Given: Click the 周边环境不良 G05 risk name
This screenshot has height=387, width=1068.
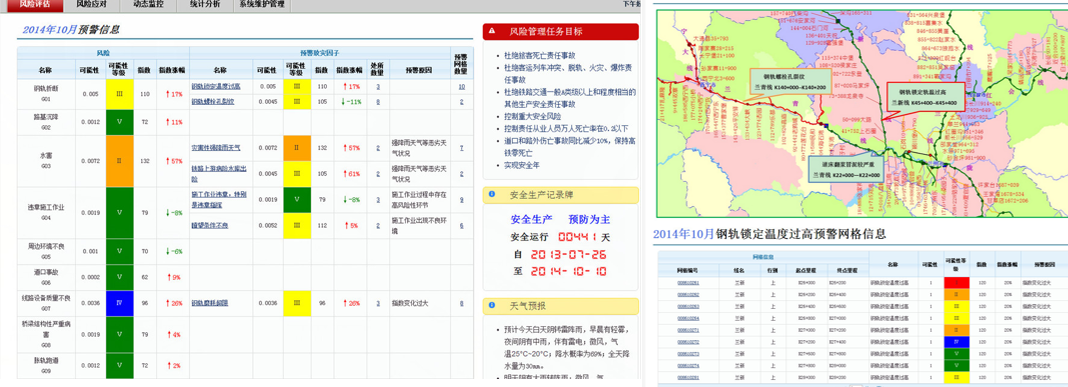Looking at the screenshot, I should tap(45, 251).
